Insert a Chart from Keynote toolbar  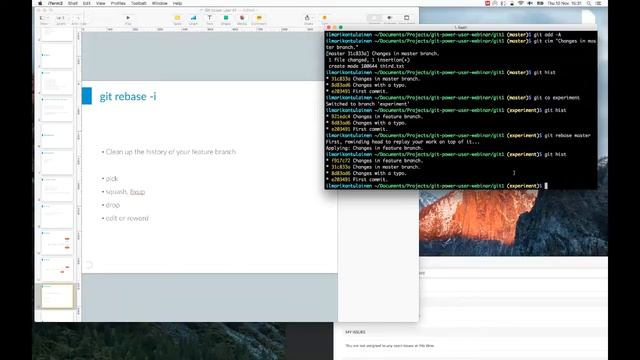click(x=193, y=18)
